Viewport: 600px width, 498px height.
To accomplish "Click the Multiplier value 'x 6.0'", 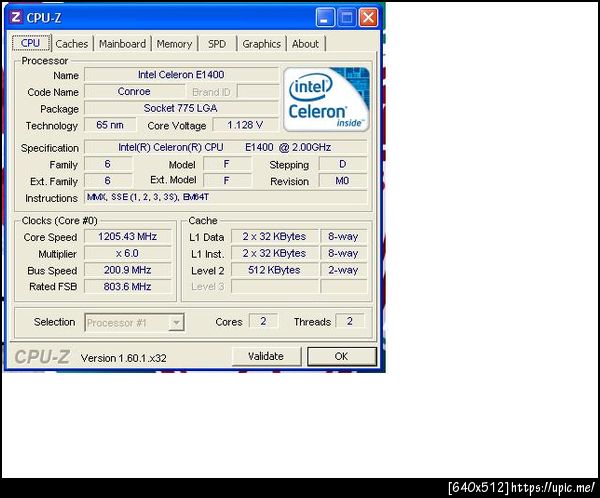I will click(127, 253).
